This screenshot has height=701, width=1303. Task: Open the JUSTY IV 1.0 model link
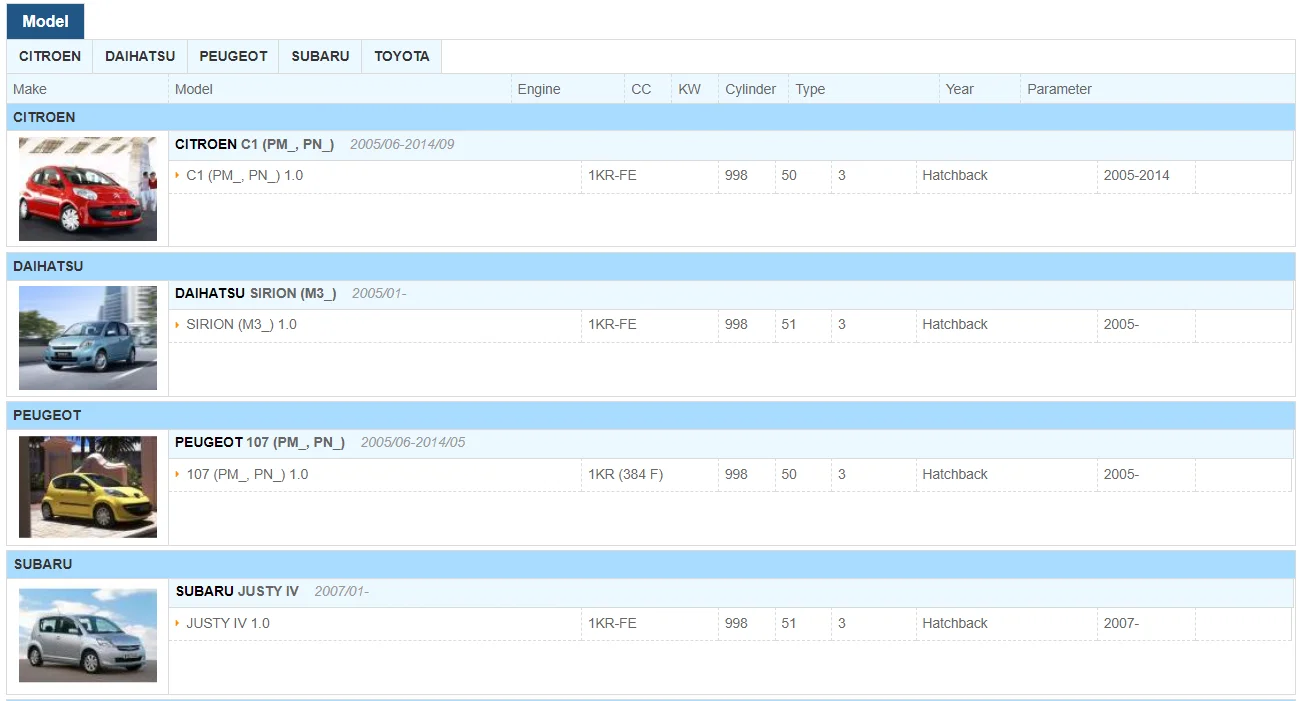[228, 623]
